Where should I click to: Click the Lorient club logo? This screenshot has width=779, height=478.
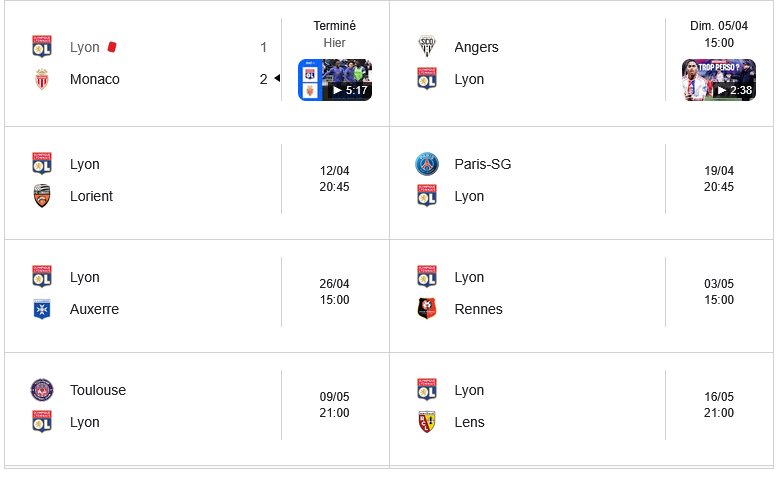point(42,196)
